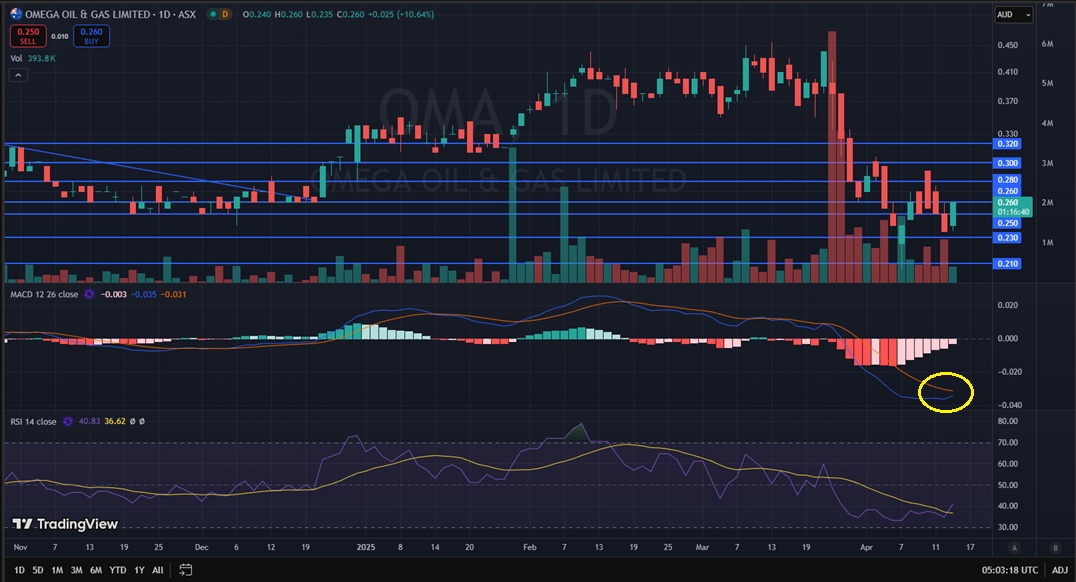This screenshot has height=582, width=1076.
Task: Click the 5M volume axis label
Action: 1047,83
